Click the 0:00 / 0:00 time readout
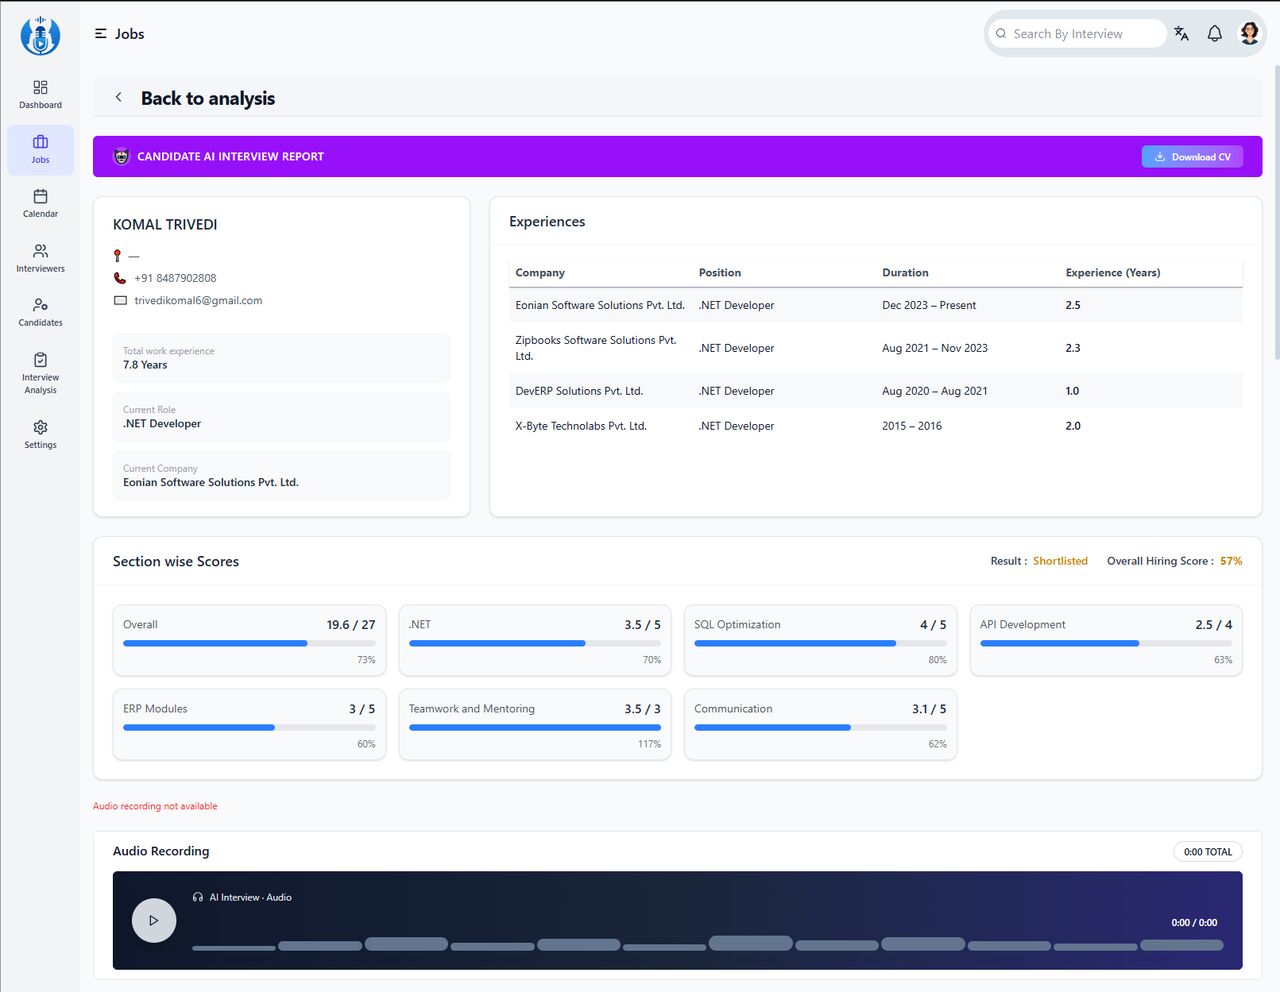 click(x=1194, y=922)
